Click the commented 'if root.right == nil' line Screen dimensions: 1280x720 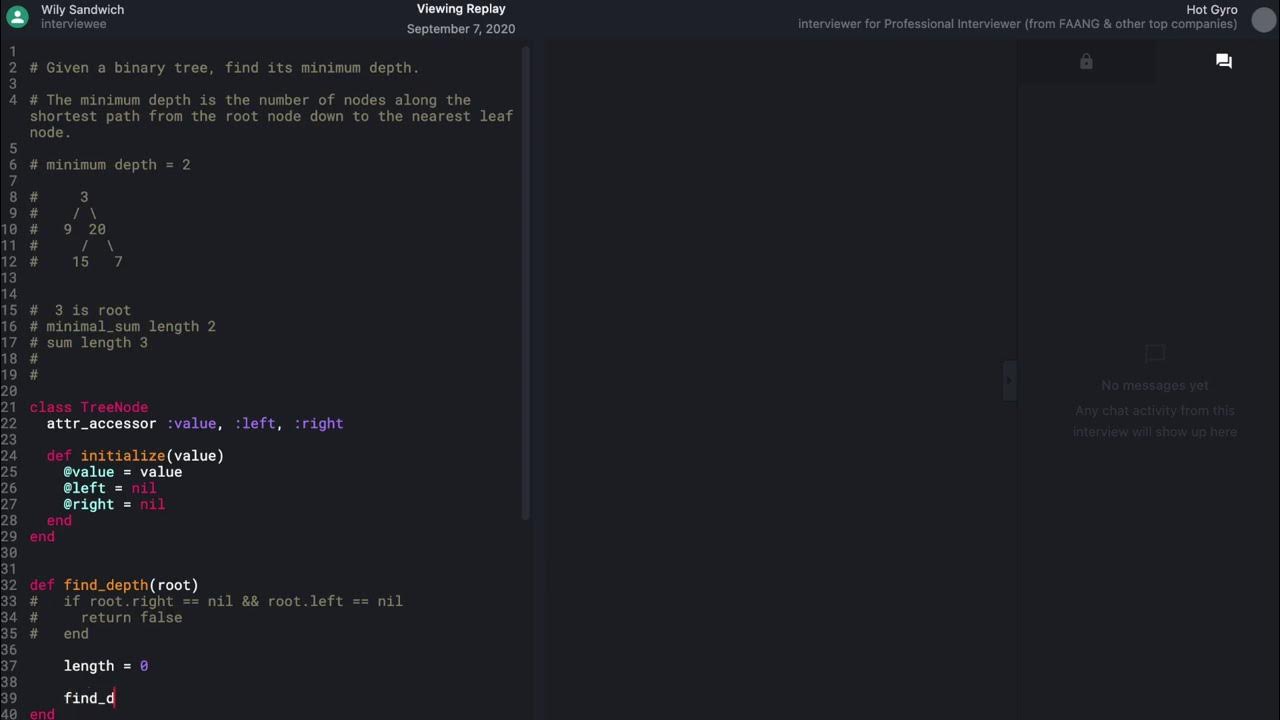[216, 601]
